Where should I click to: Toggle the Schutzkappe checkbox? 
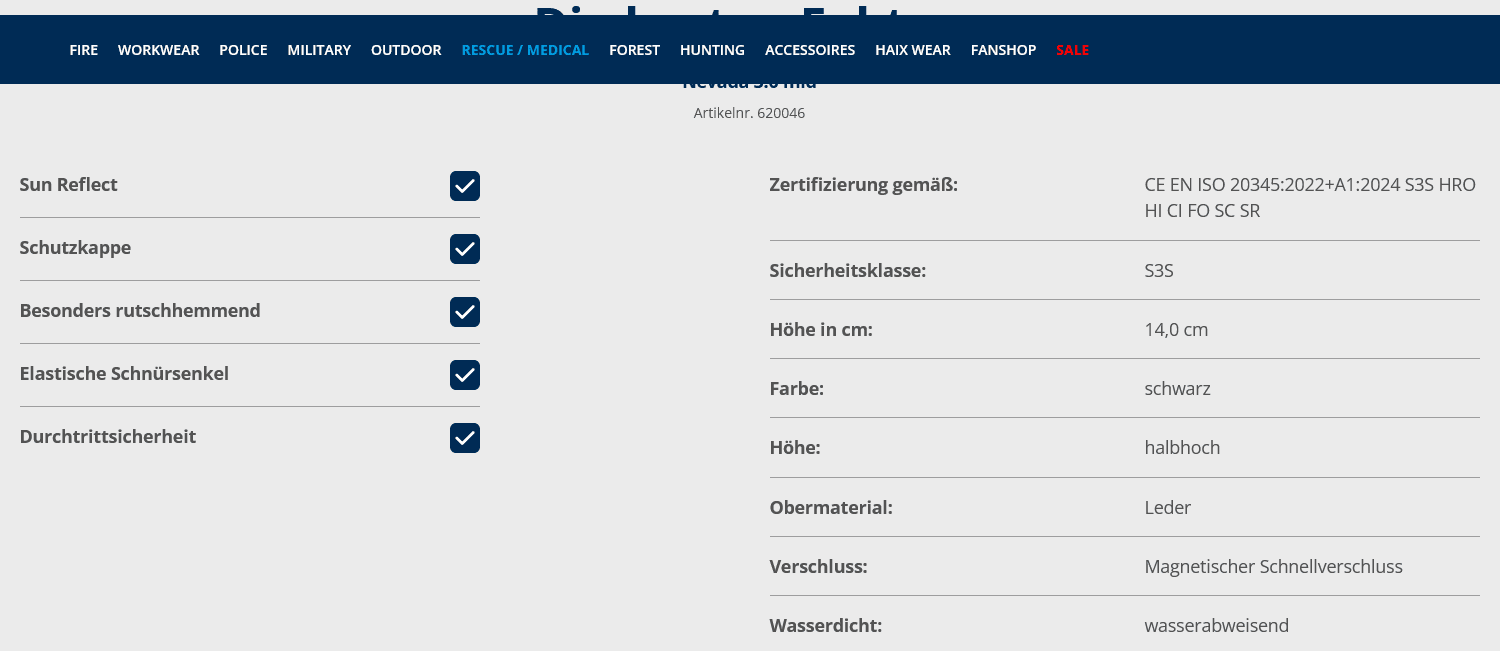[465, 249]
